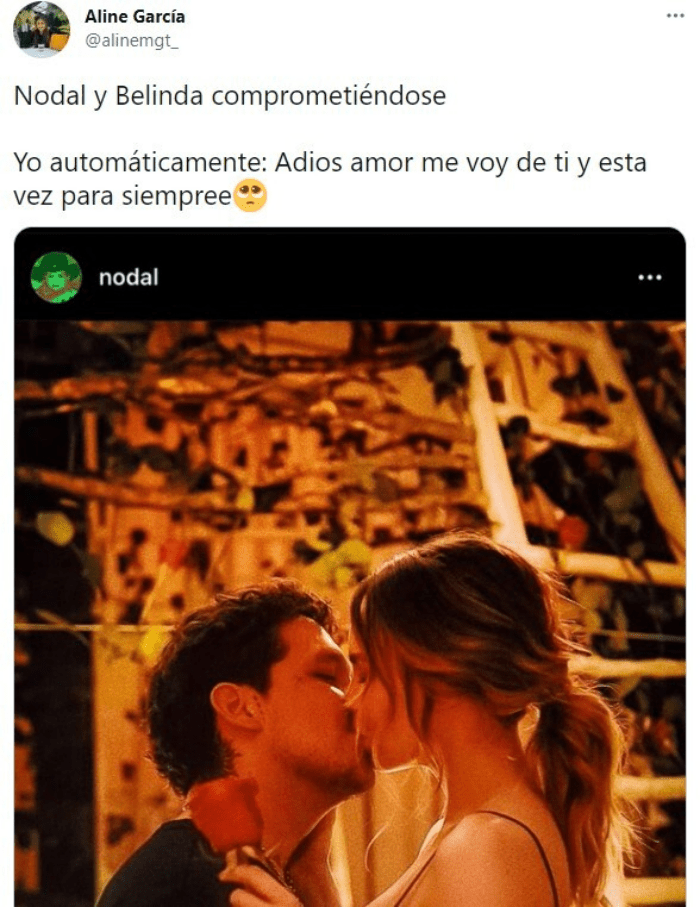This screenshot has height=907, width=700.
Task: Open Aline García's profile picture
Action: tap(41, 29)
